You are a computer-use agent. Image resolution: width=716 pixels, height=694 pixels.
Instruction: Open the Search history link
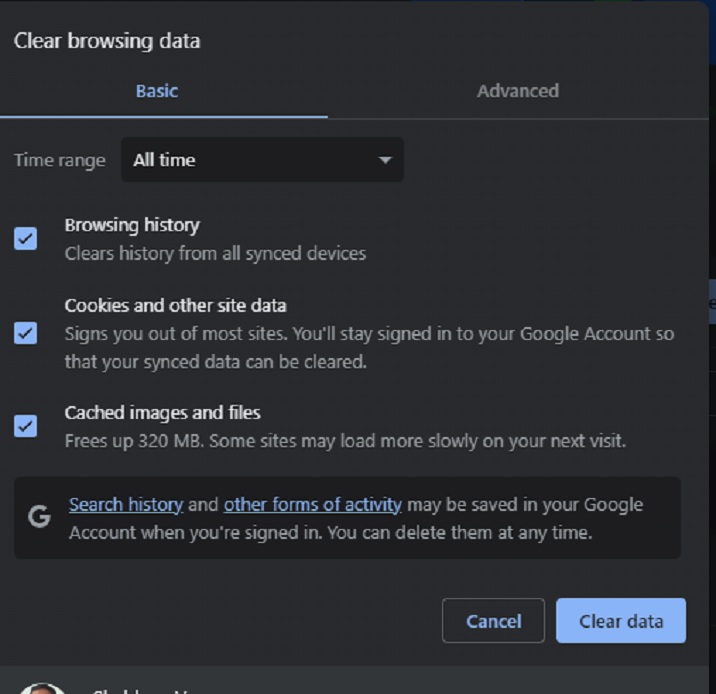point(125,505)
